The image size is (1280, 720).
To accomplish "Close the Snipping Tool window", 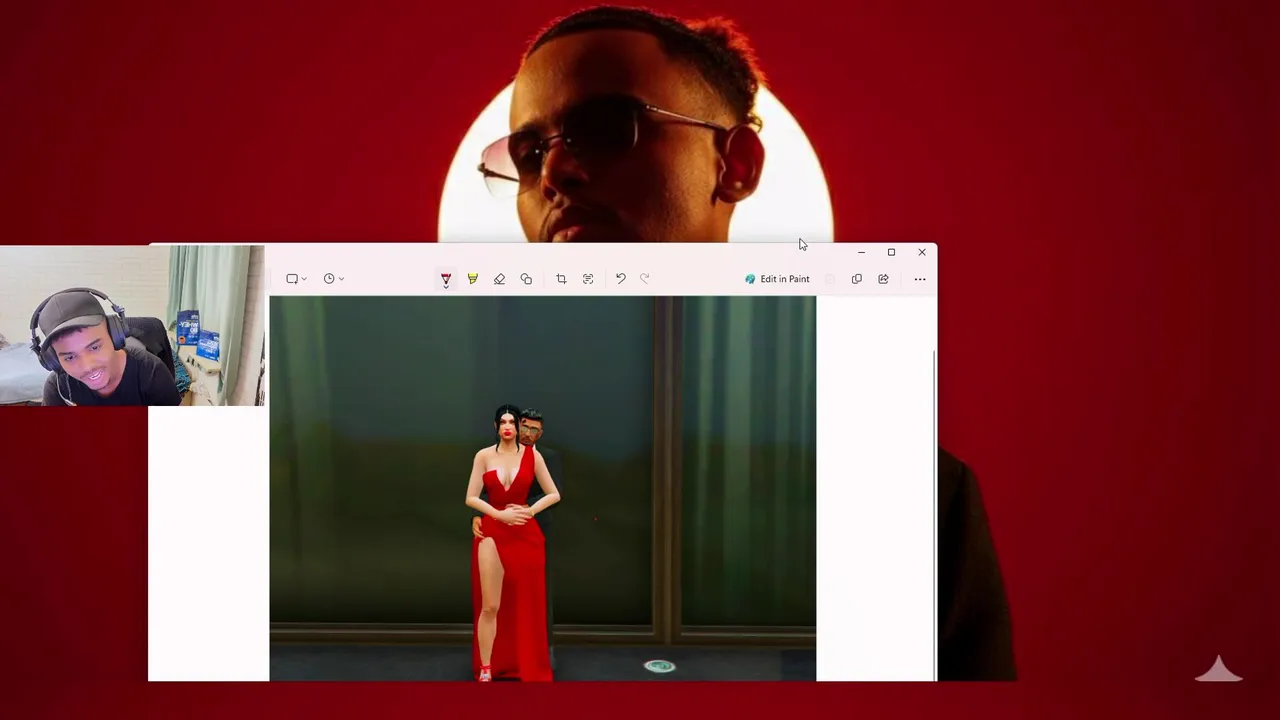I will pyautogui.click(x=922, y=252).
